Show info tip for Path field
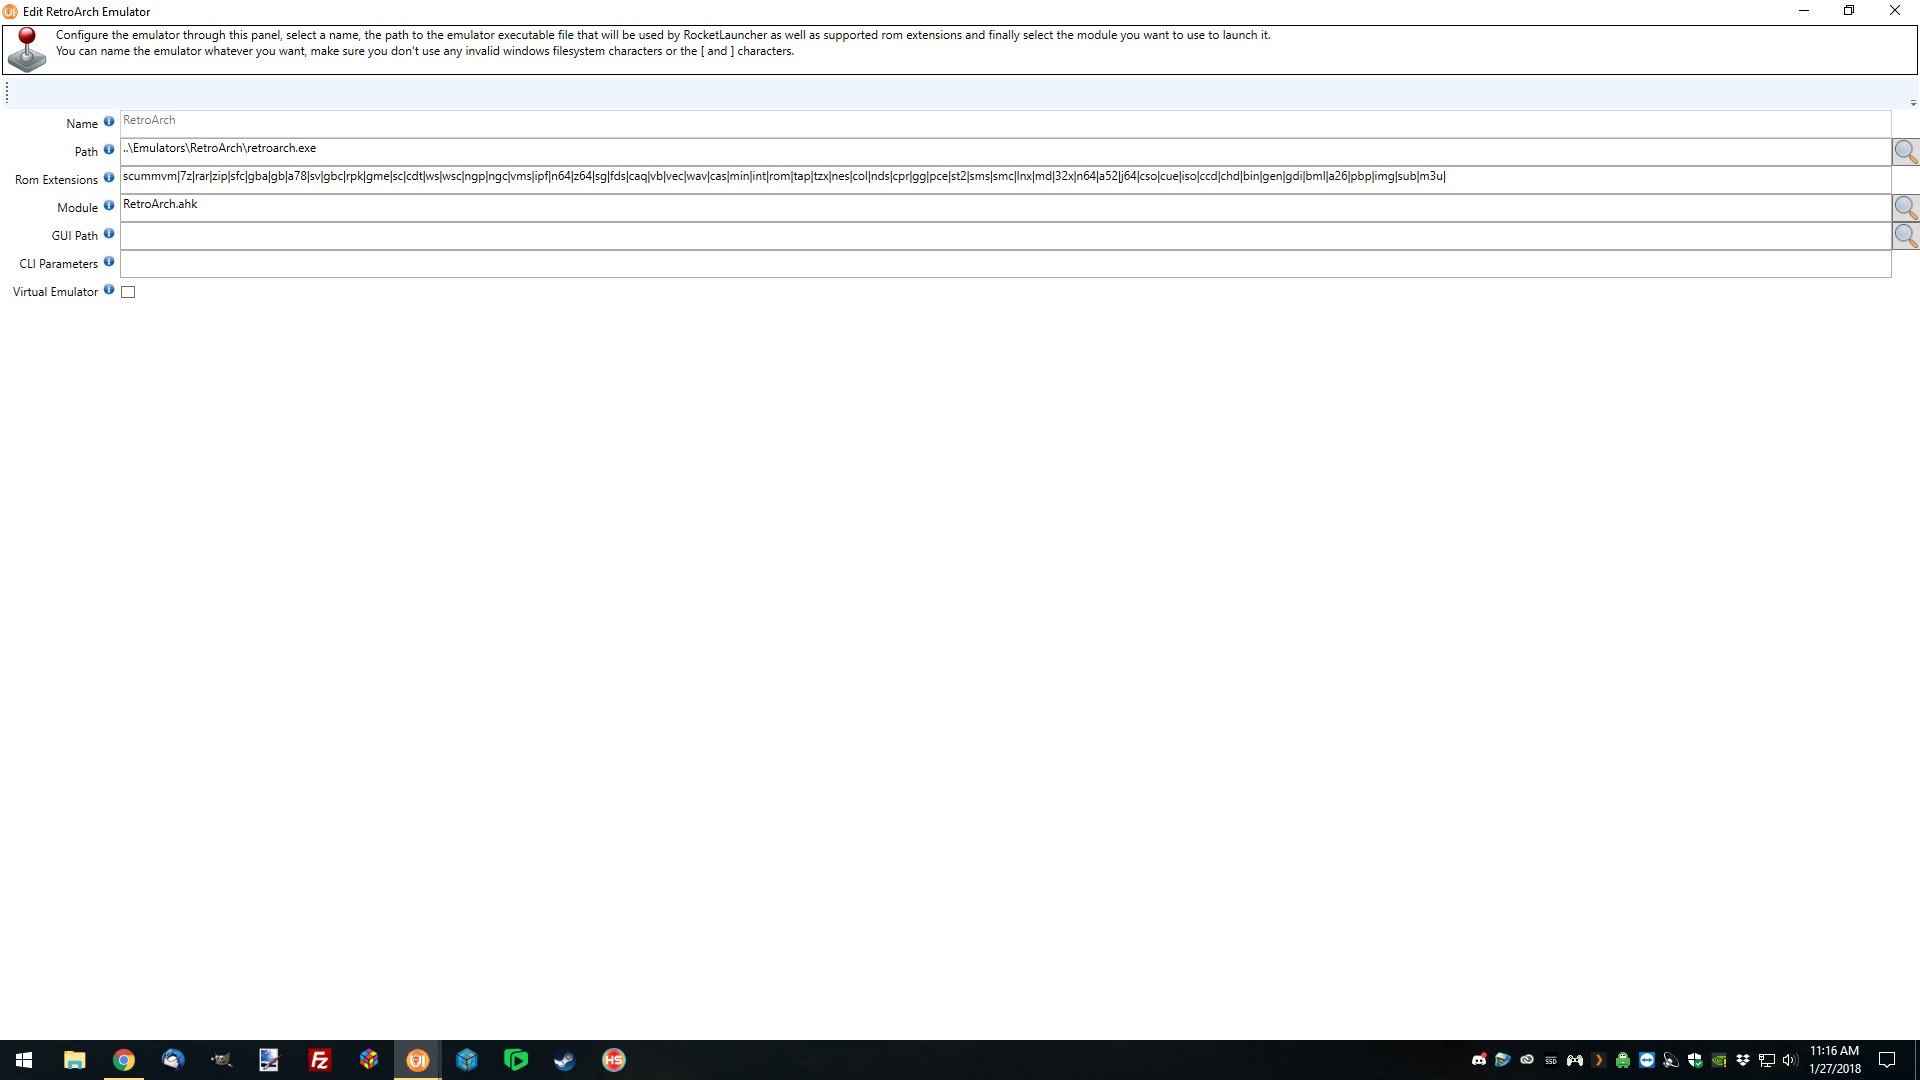This screenshot has height=1080, width=1920. (x=109, y=150)
